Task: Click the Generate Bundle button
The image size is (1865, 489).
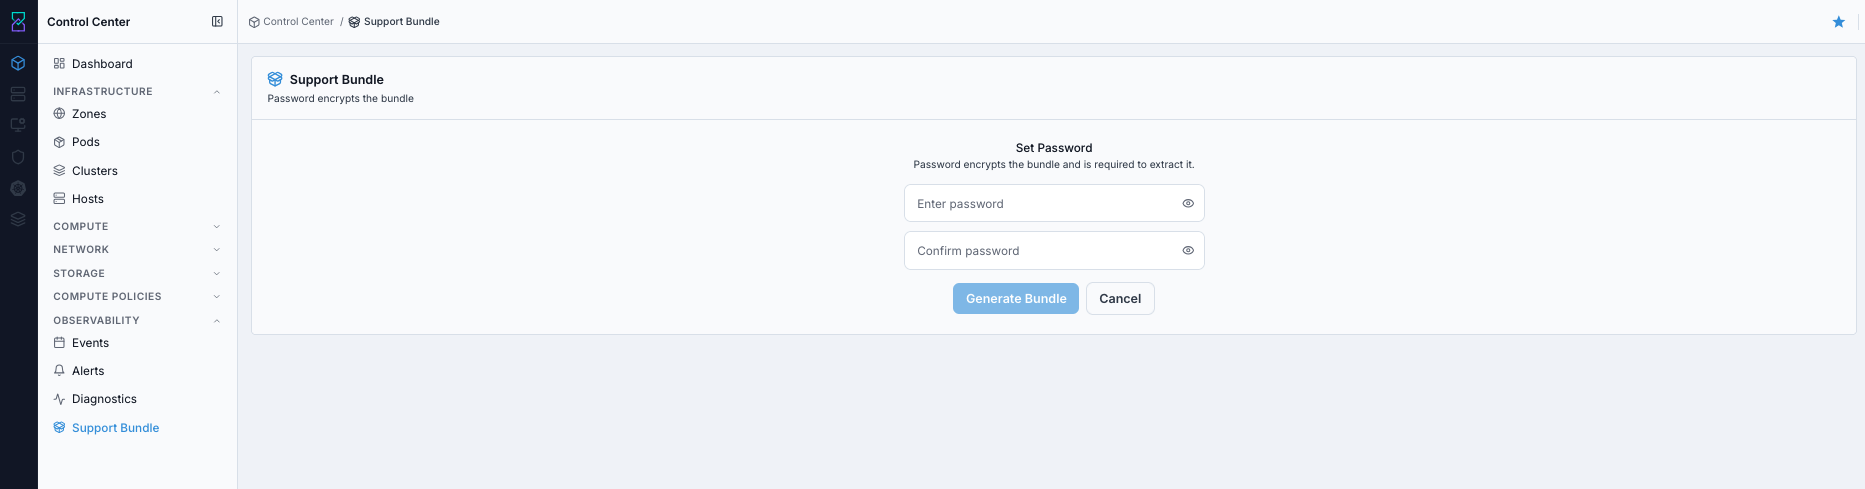Action: tap(1016, 298)
